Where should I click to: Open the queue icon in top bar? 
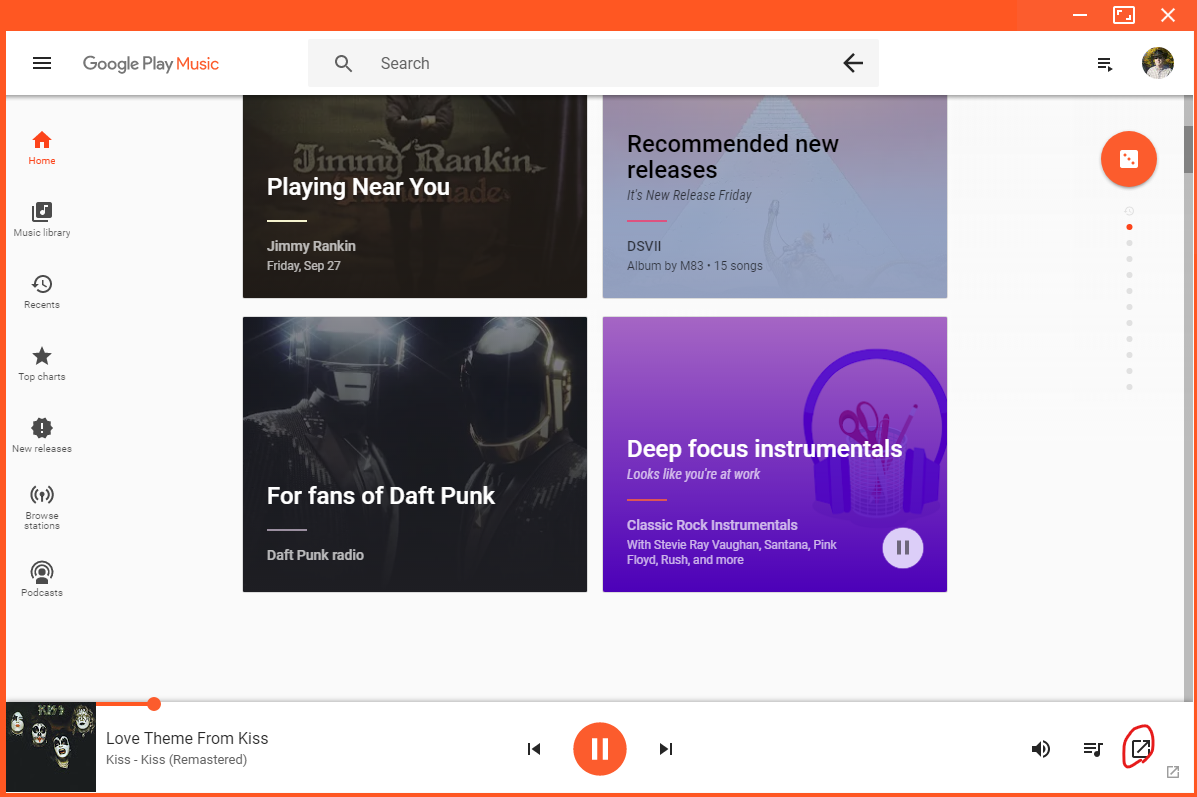click(x=1105, y=64)
